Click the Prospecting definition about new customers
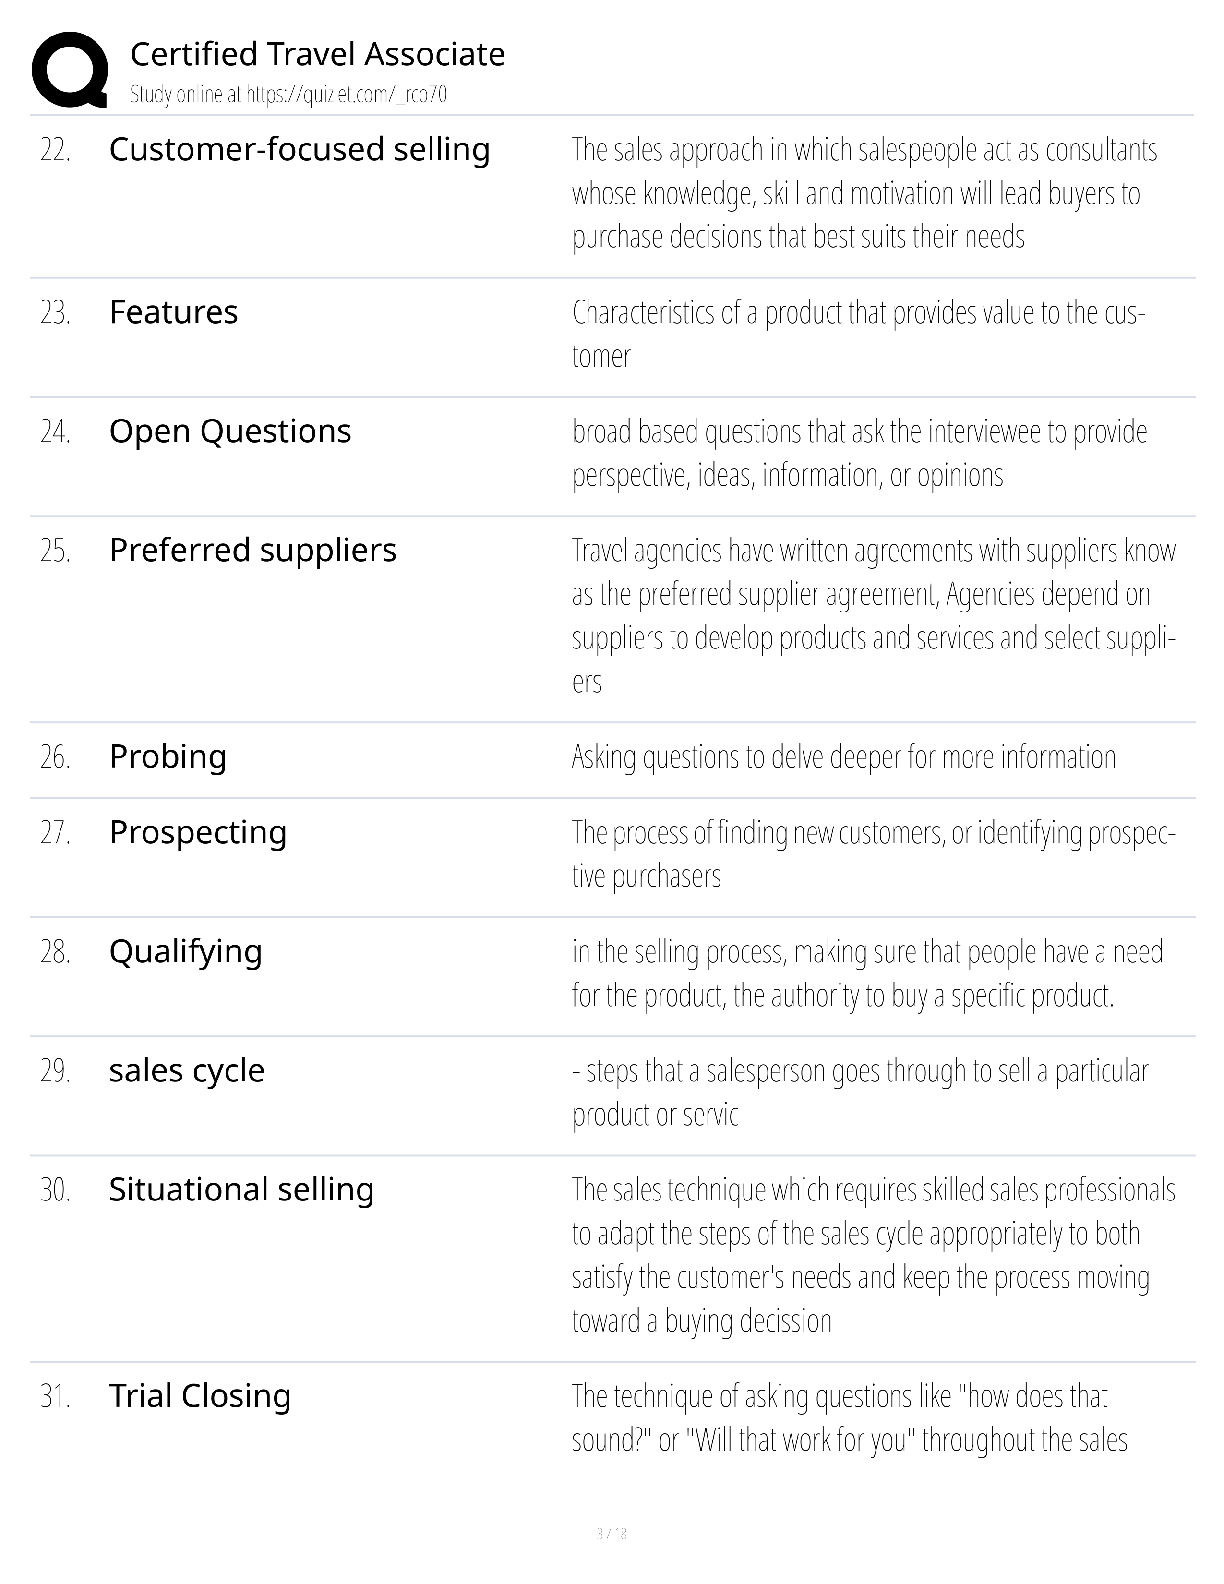Image resolution: width=1224 pixels, height=1584 pixels. click(873, 854)
